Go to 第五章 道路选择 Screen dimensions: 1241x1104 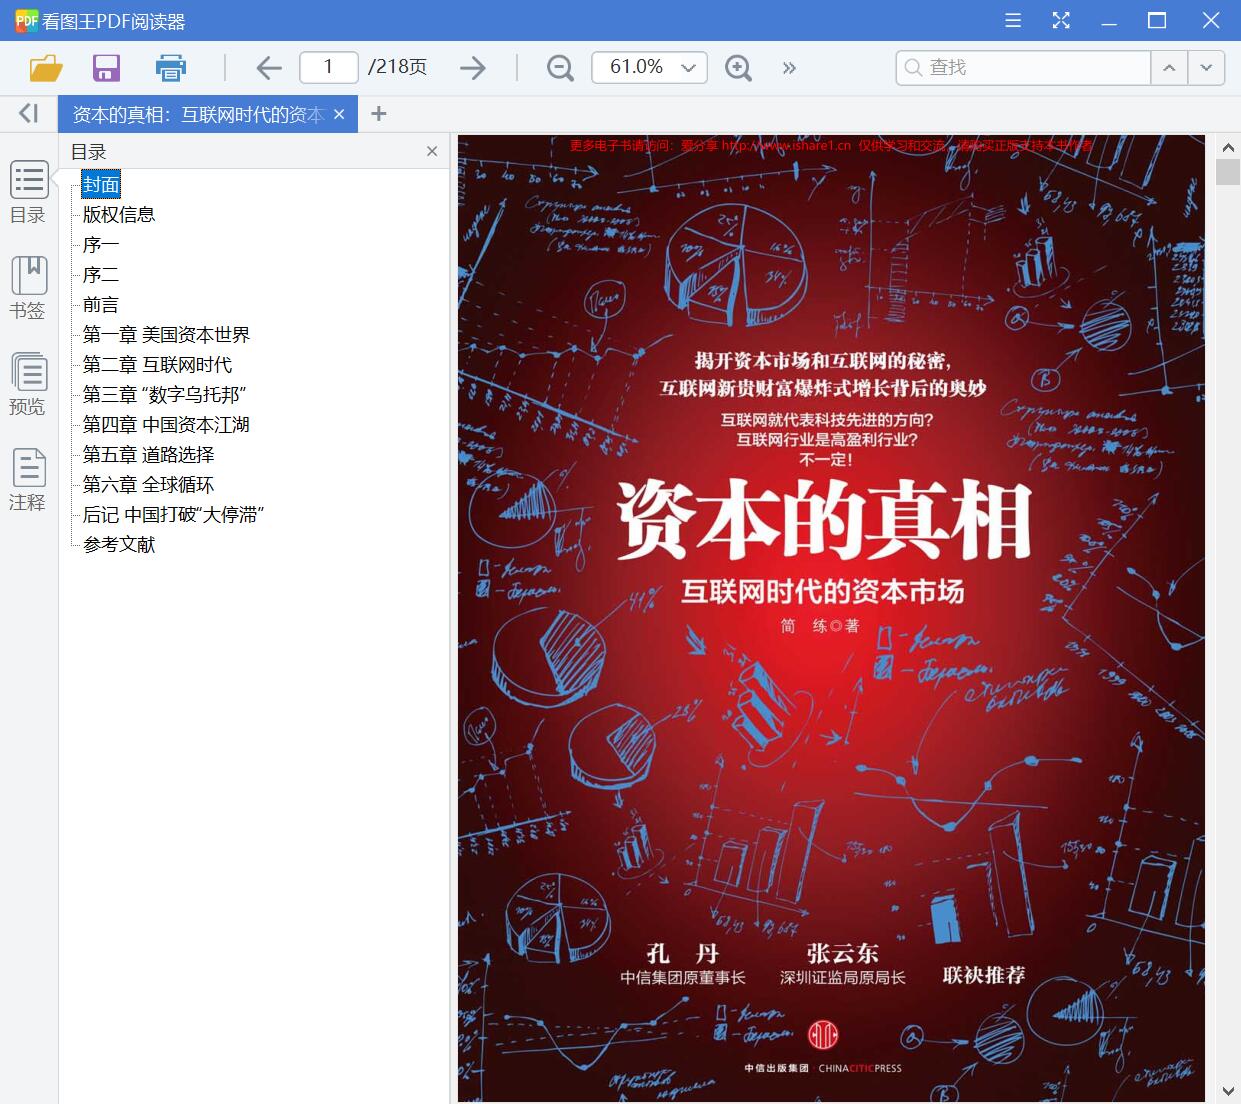pyautogui.click(x=148, y=455)
